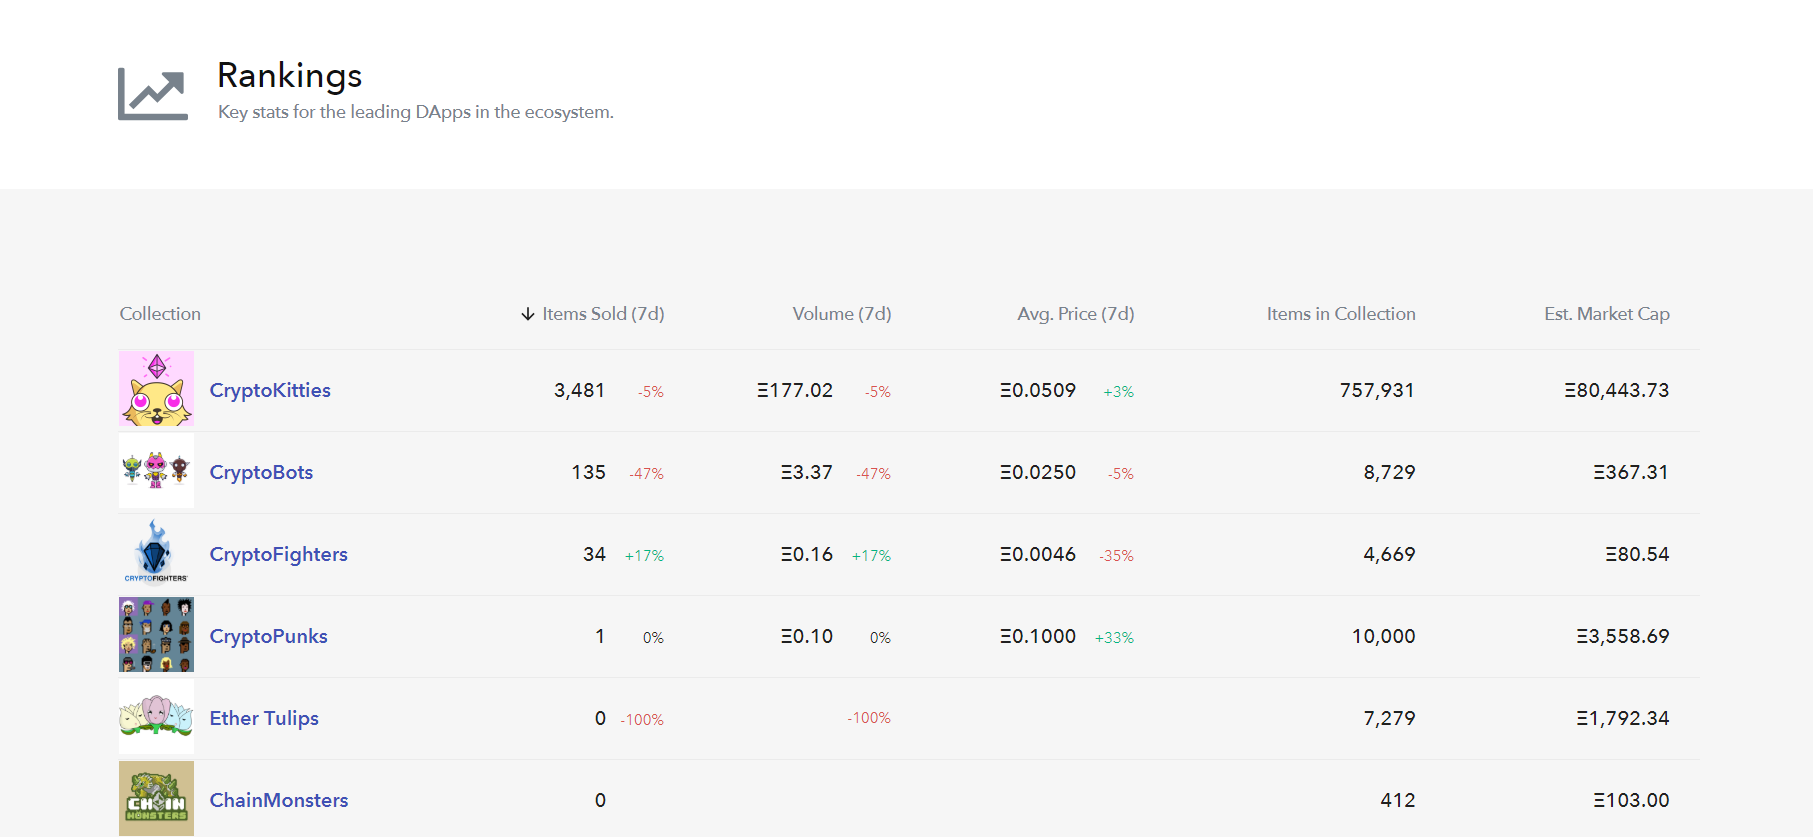Click Ether Tulips items count 7,279
The image size is (1813, 837).
coord(1389,718)
